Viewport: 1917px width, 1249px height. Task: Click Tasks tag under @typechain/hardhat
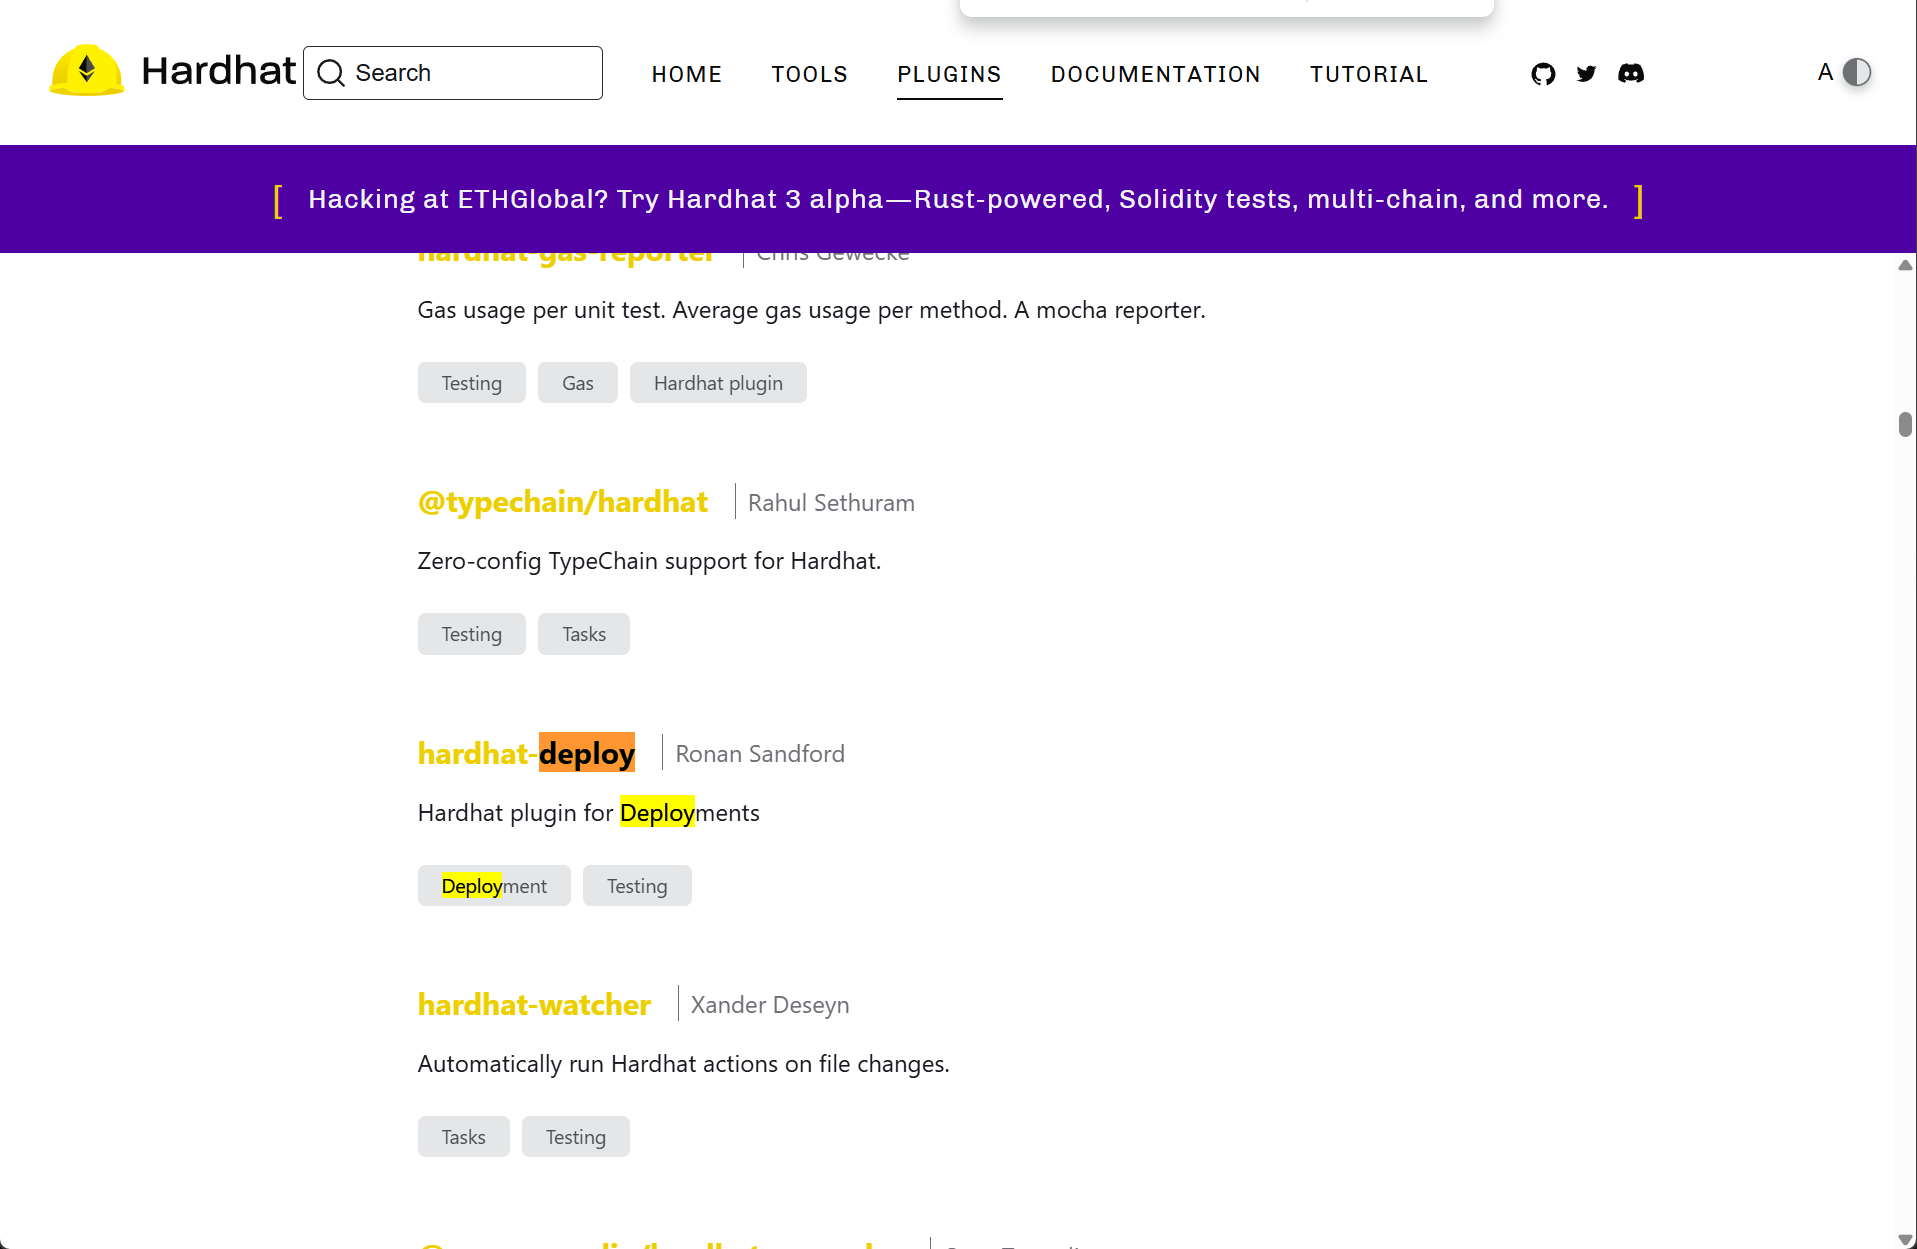pos(584,634)
